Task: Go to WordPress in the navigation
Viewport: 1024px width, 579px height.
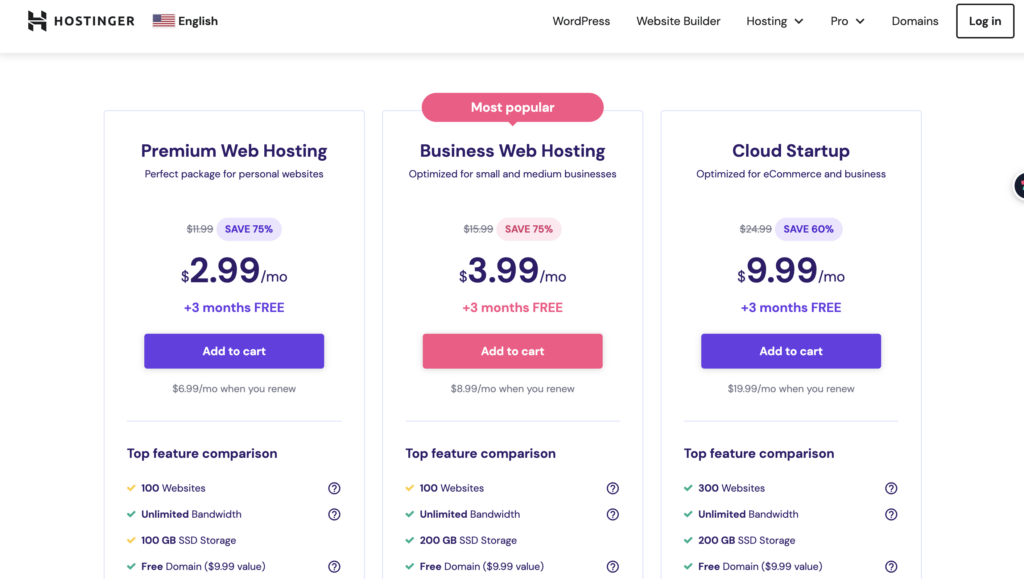Action: pos(581,21)
